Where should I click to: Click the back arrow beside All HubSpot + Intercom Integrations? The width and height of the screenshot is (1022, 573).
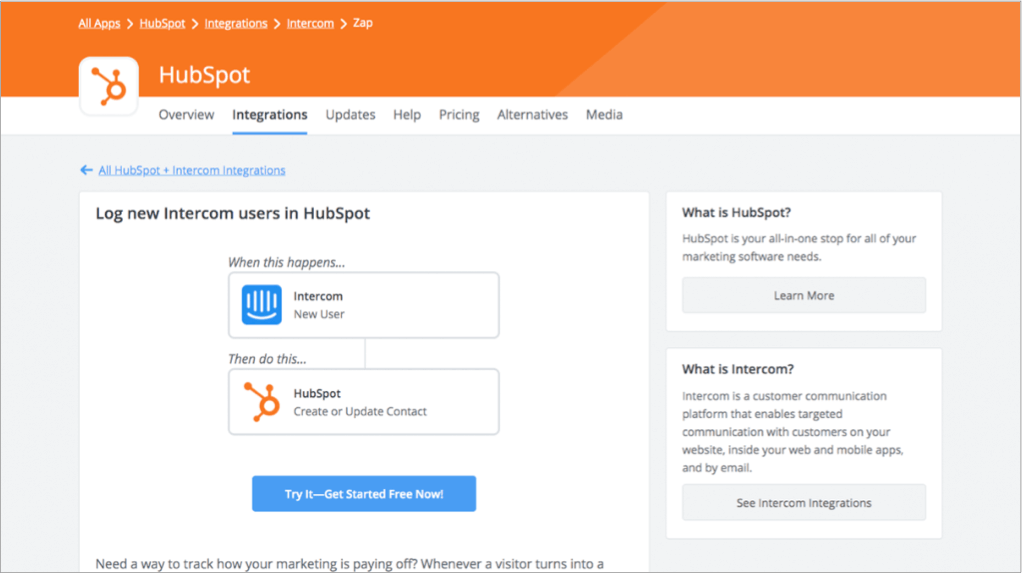[x=86, y=170]
